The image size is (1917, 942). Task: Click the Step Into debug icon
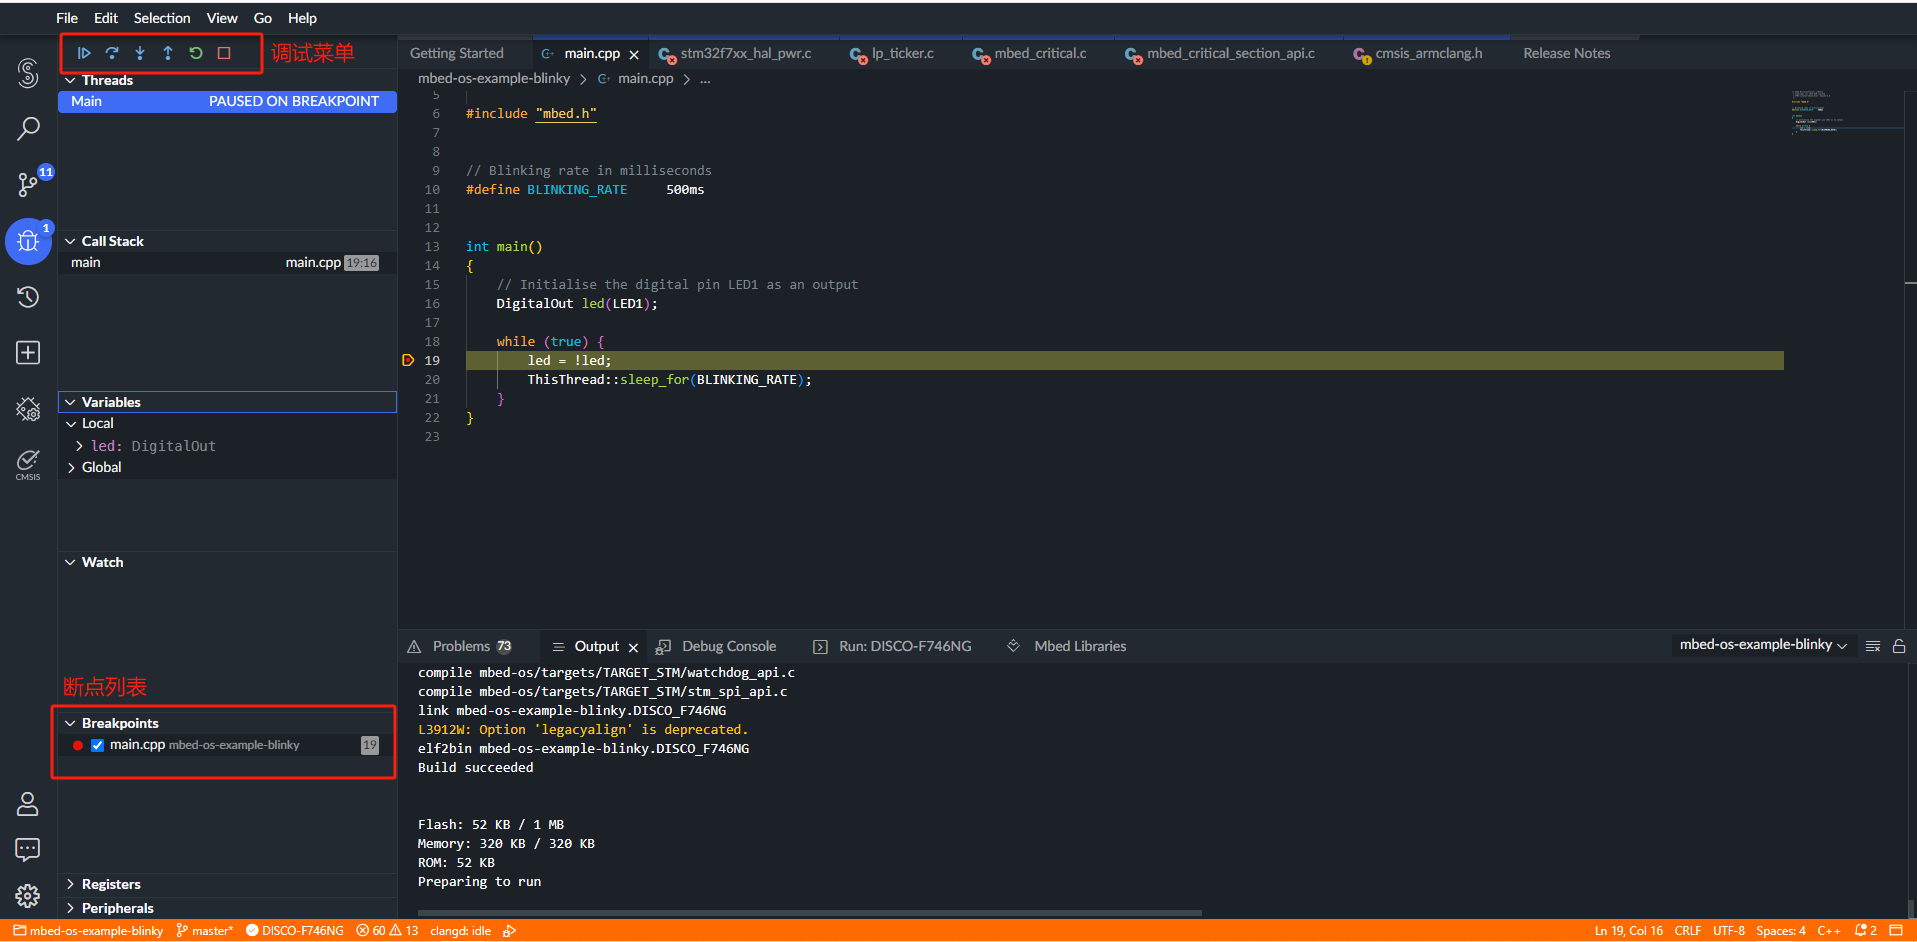coord(140,53)
